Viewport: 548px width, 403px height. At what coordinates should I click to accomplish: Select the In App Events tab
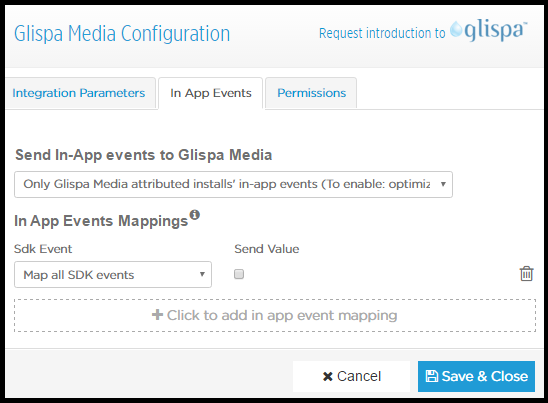point(211,93)
